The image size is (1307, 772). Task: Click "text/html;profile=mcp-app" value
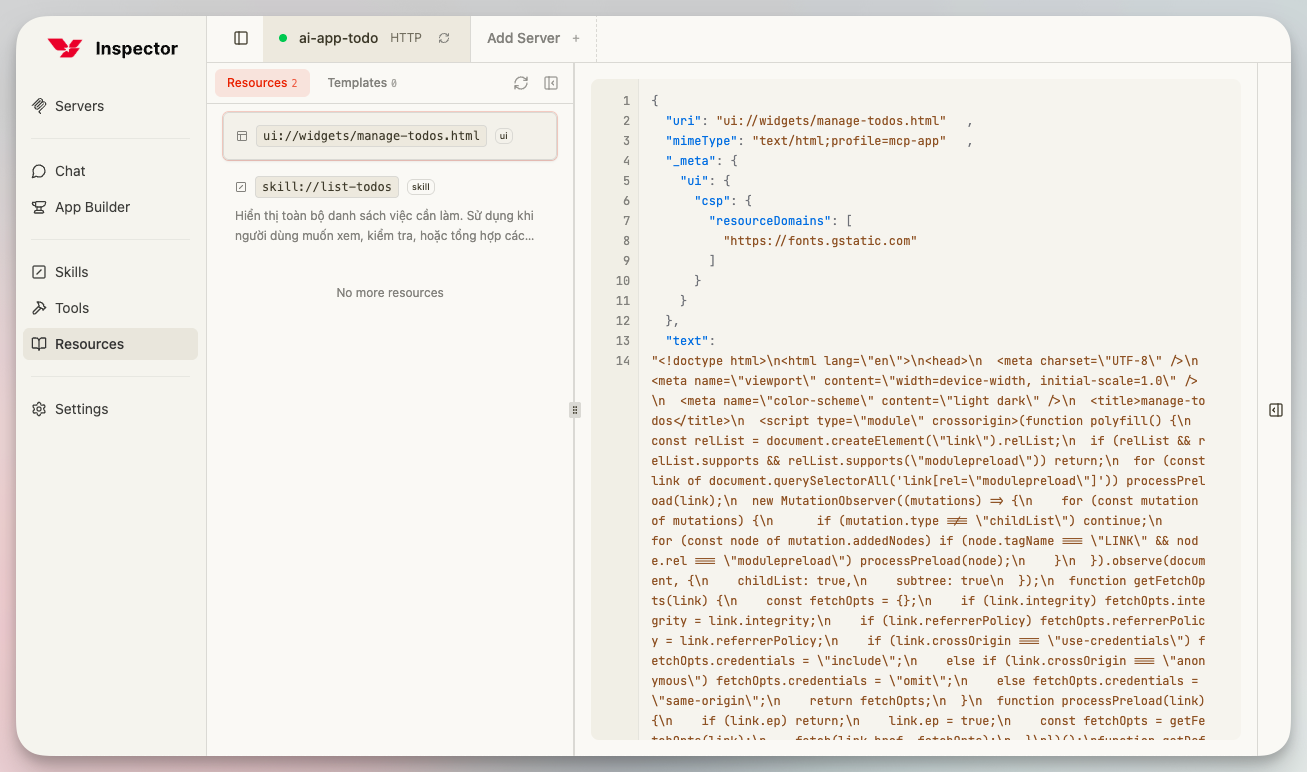[x=849, y=141]
